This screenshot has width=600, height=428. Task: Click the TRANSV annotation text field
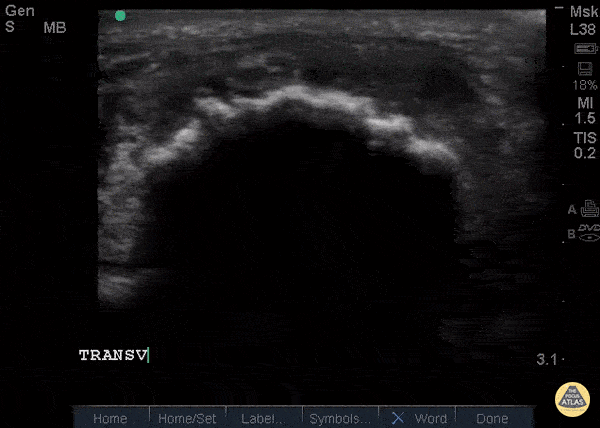114,355
